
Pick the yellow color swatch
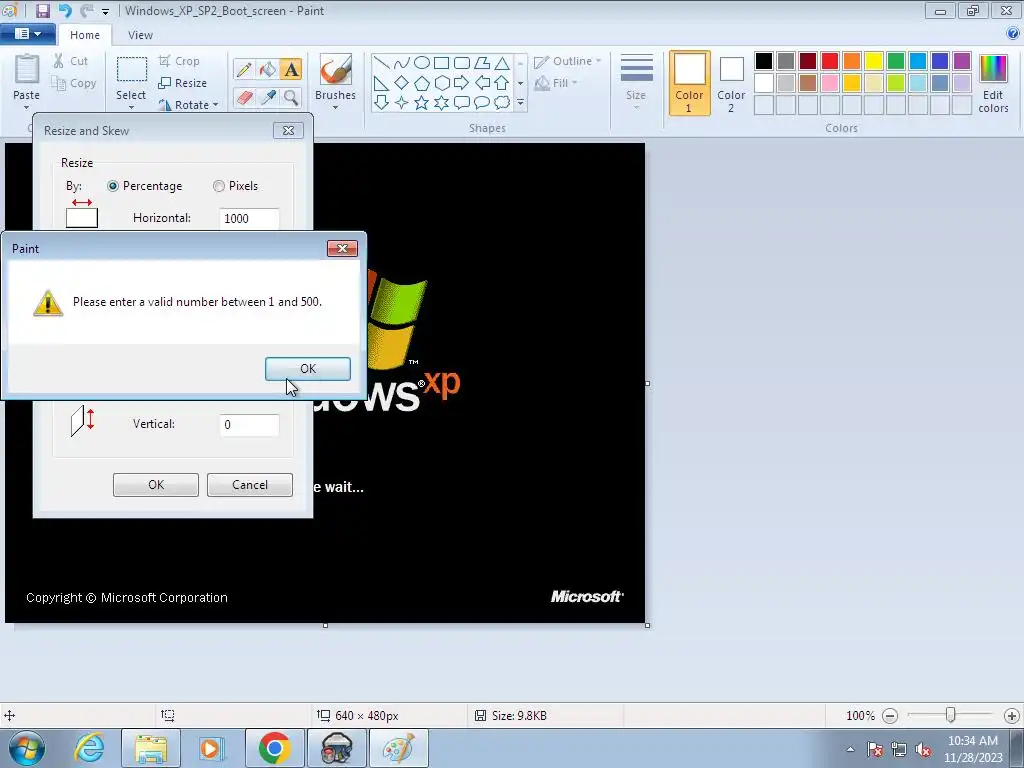pyautogui.click(x=874, y=61)
